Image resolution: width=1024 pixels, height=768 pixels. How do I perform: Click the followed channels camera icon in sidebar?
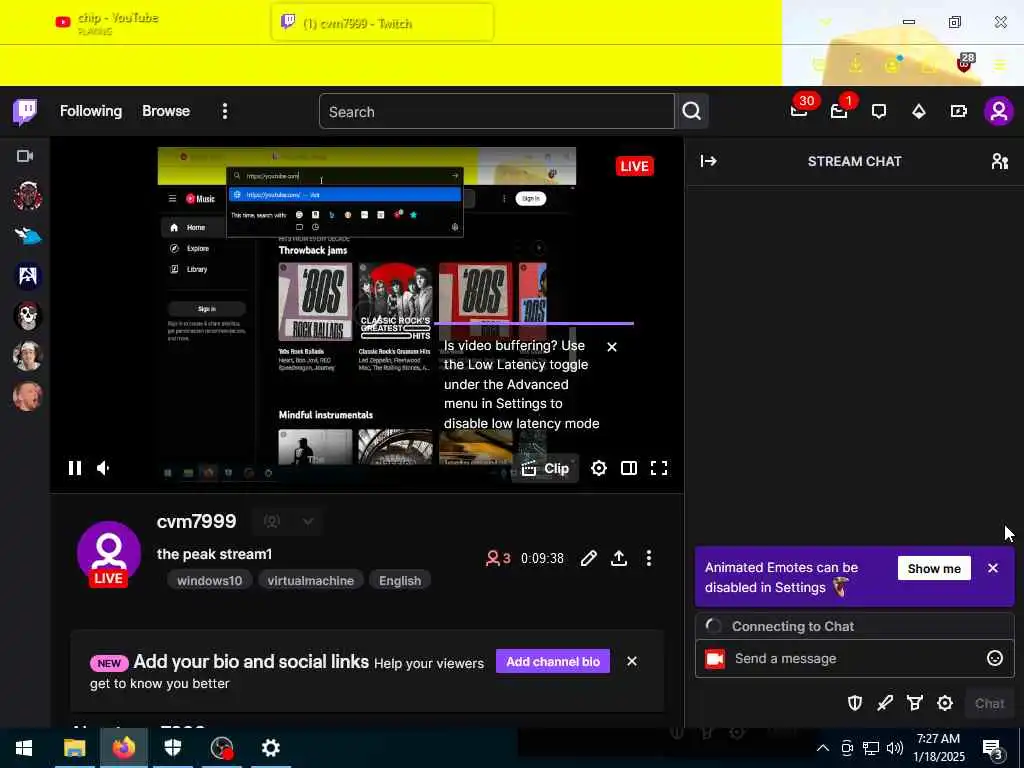25,156
